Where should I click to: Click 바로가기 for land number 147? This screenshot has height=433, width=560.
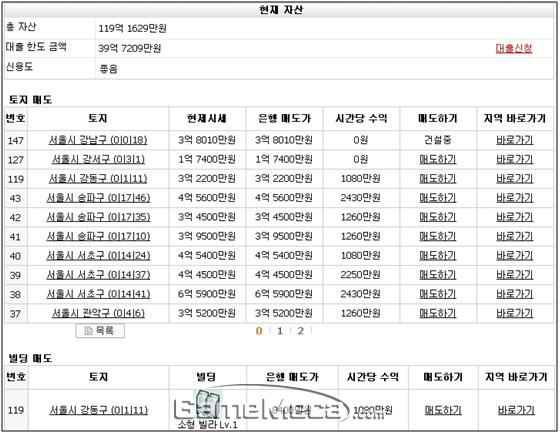[x=515, y=140]
